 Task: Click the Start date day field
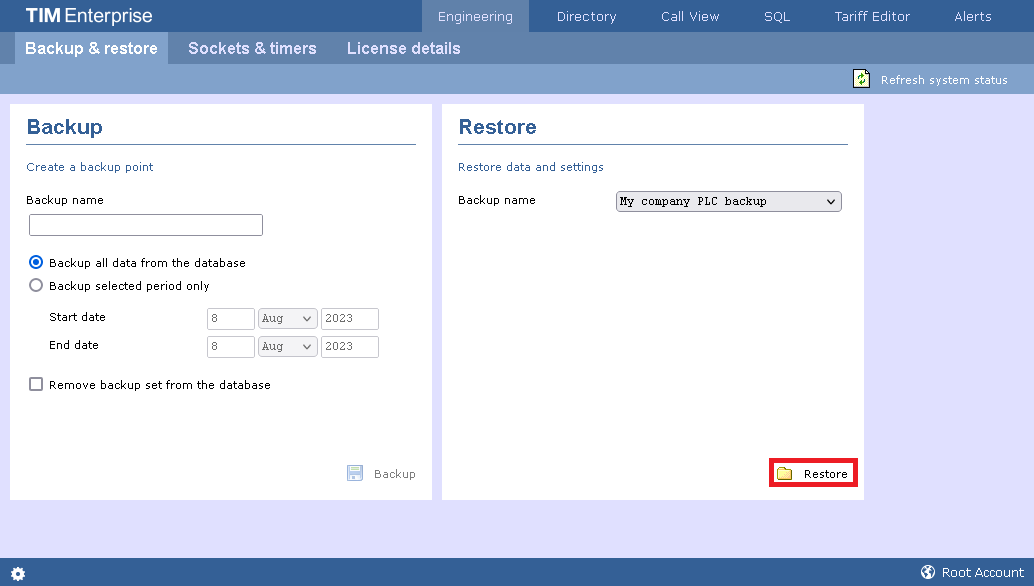(231, 319)
